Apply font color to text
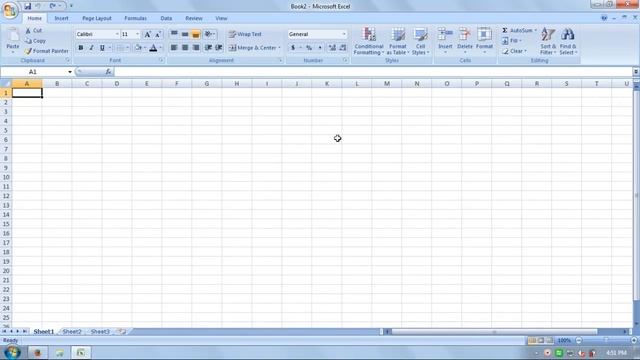The height and width of the screenshot is (360, 640). click(153, 48)
